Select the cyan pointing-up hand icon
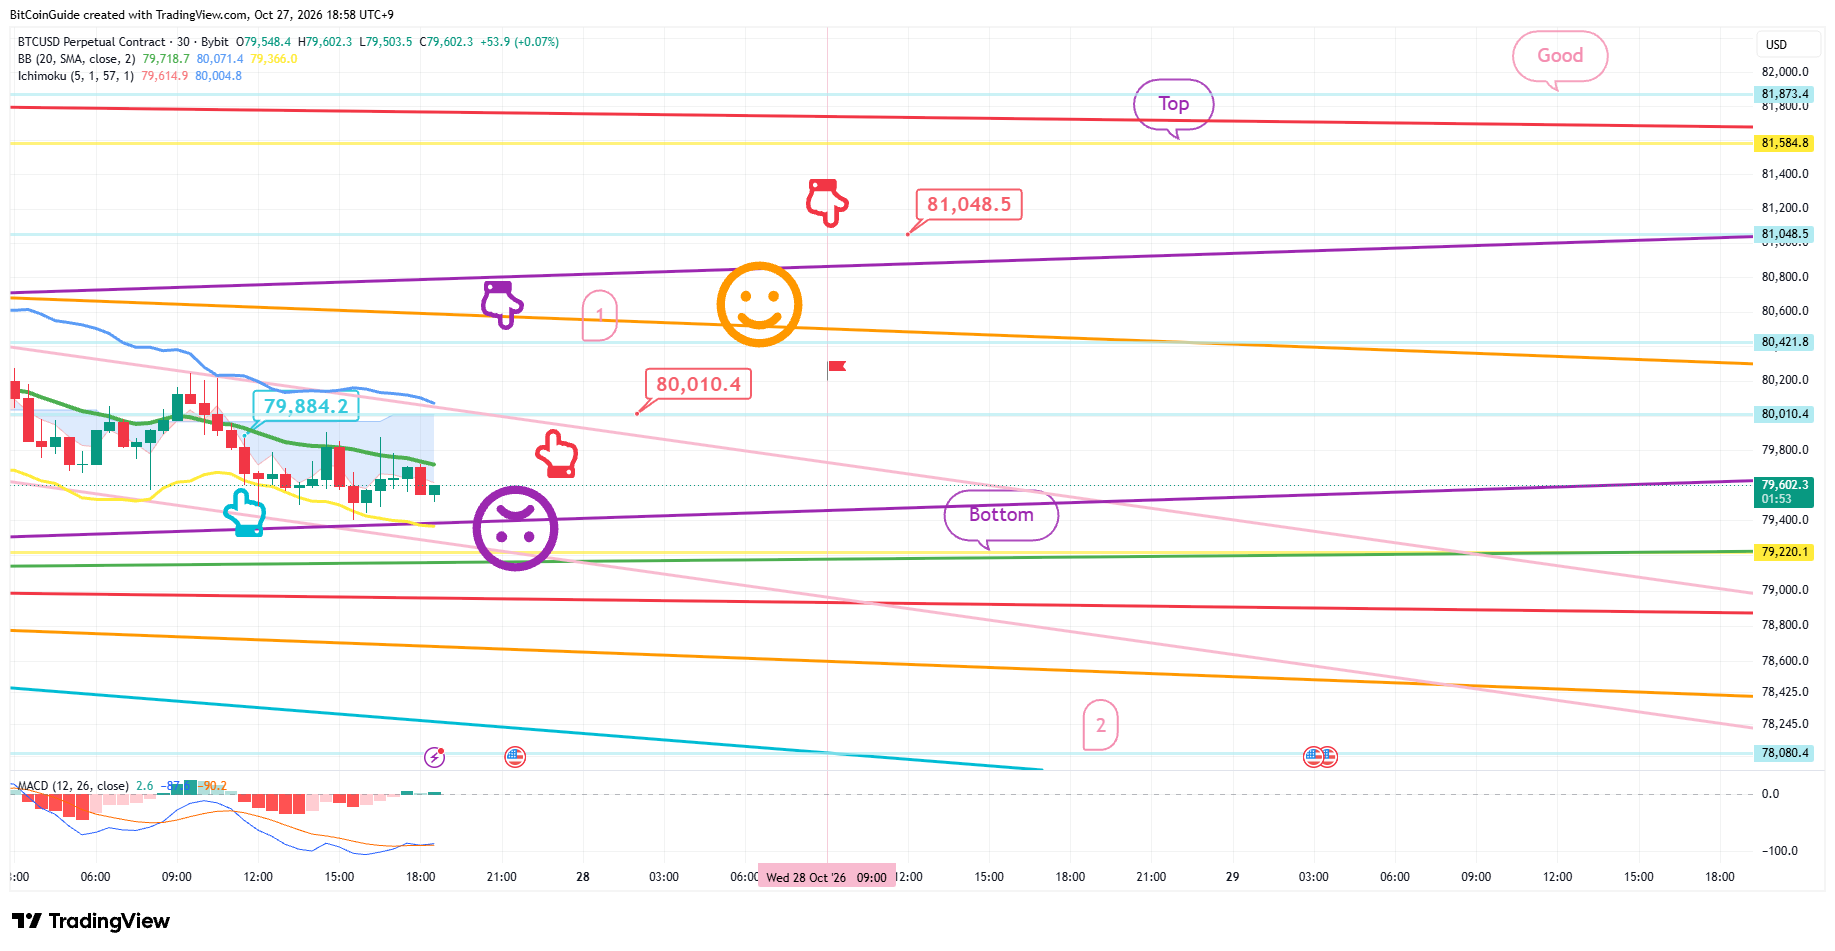Screen dimensions: 1835x951 point(244,512)
